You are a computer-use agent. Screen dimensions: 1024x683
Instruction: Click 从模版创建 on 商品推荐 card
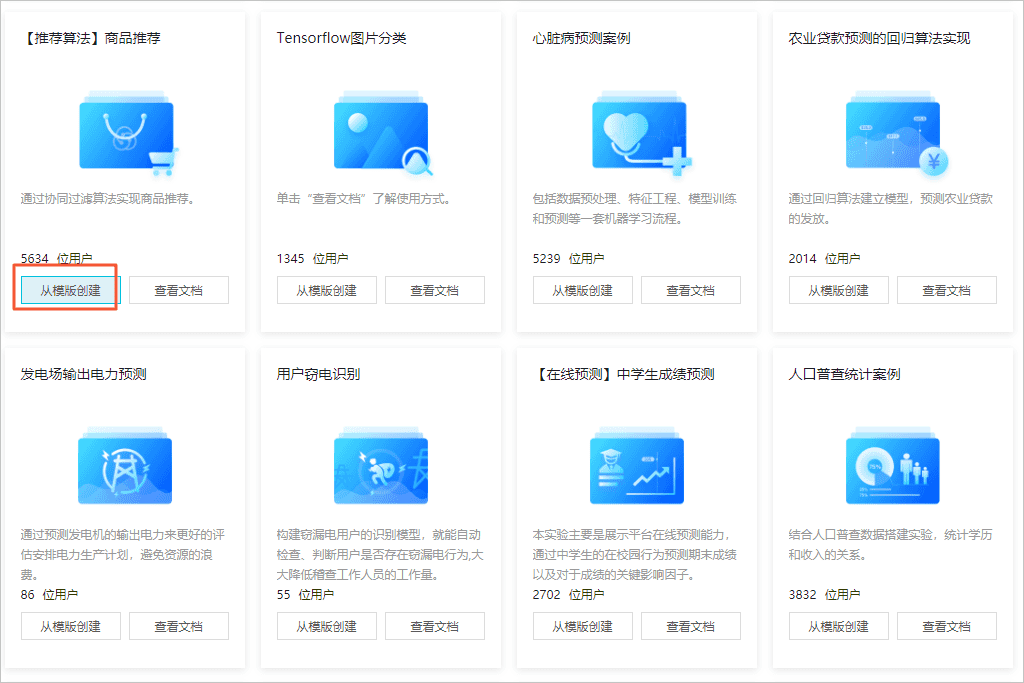pyautogui.click(x=66, y=290)
